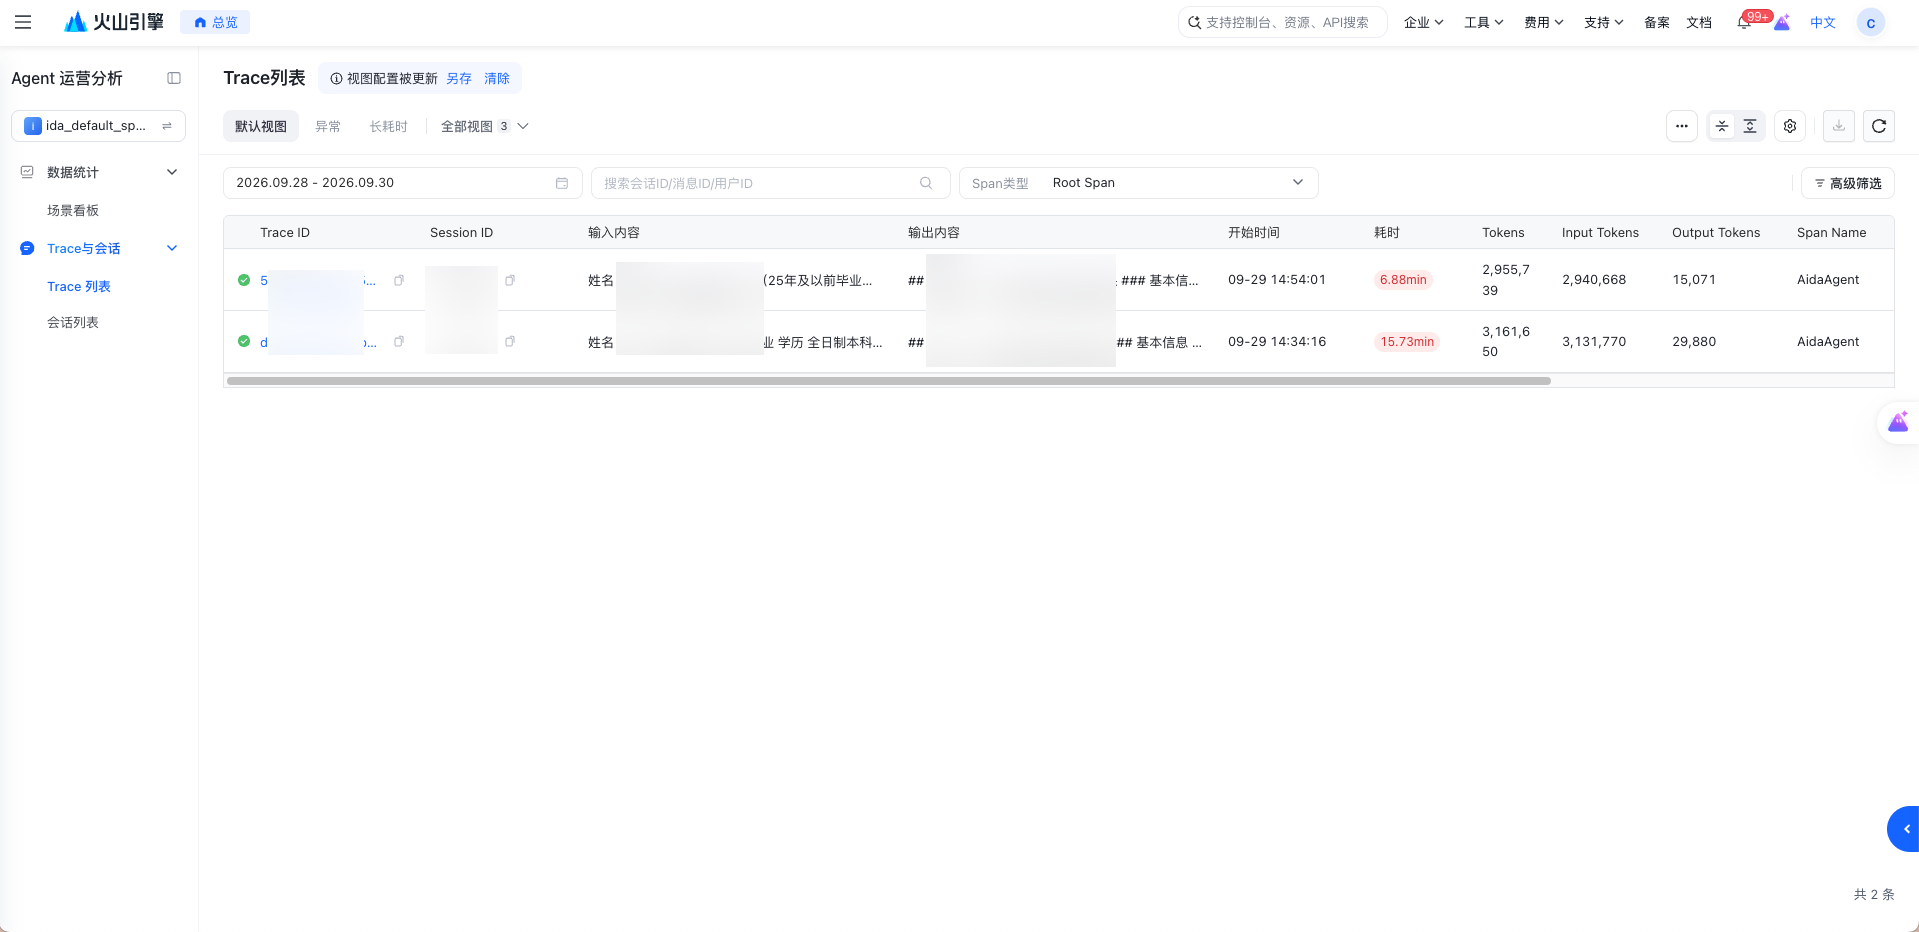The height and width of the screenshot is (932, 1919).
Task: Open calendar picker in date range field
Action: pyautogui.click(x=562, y=183)
